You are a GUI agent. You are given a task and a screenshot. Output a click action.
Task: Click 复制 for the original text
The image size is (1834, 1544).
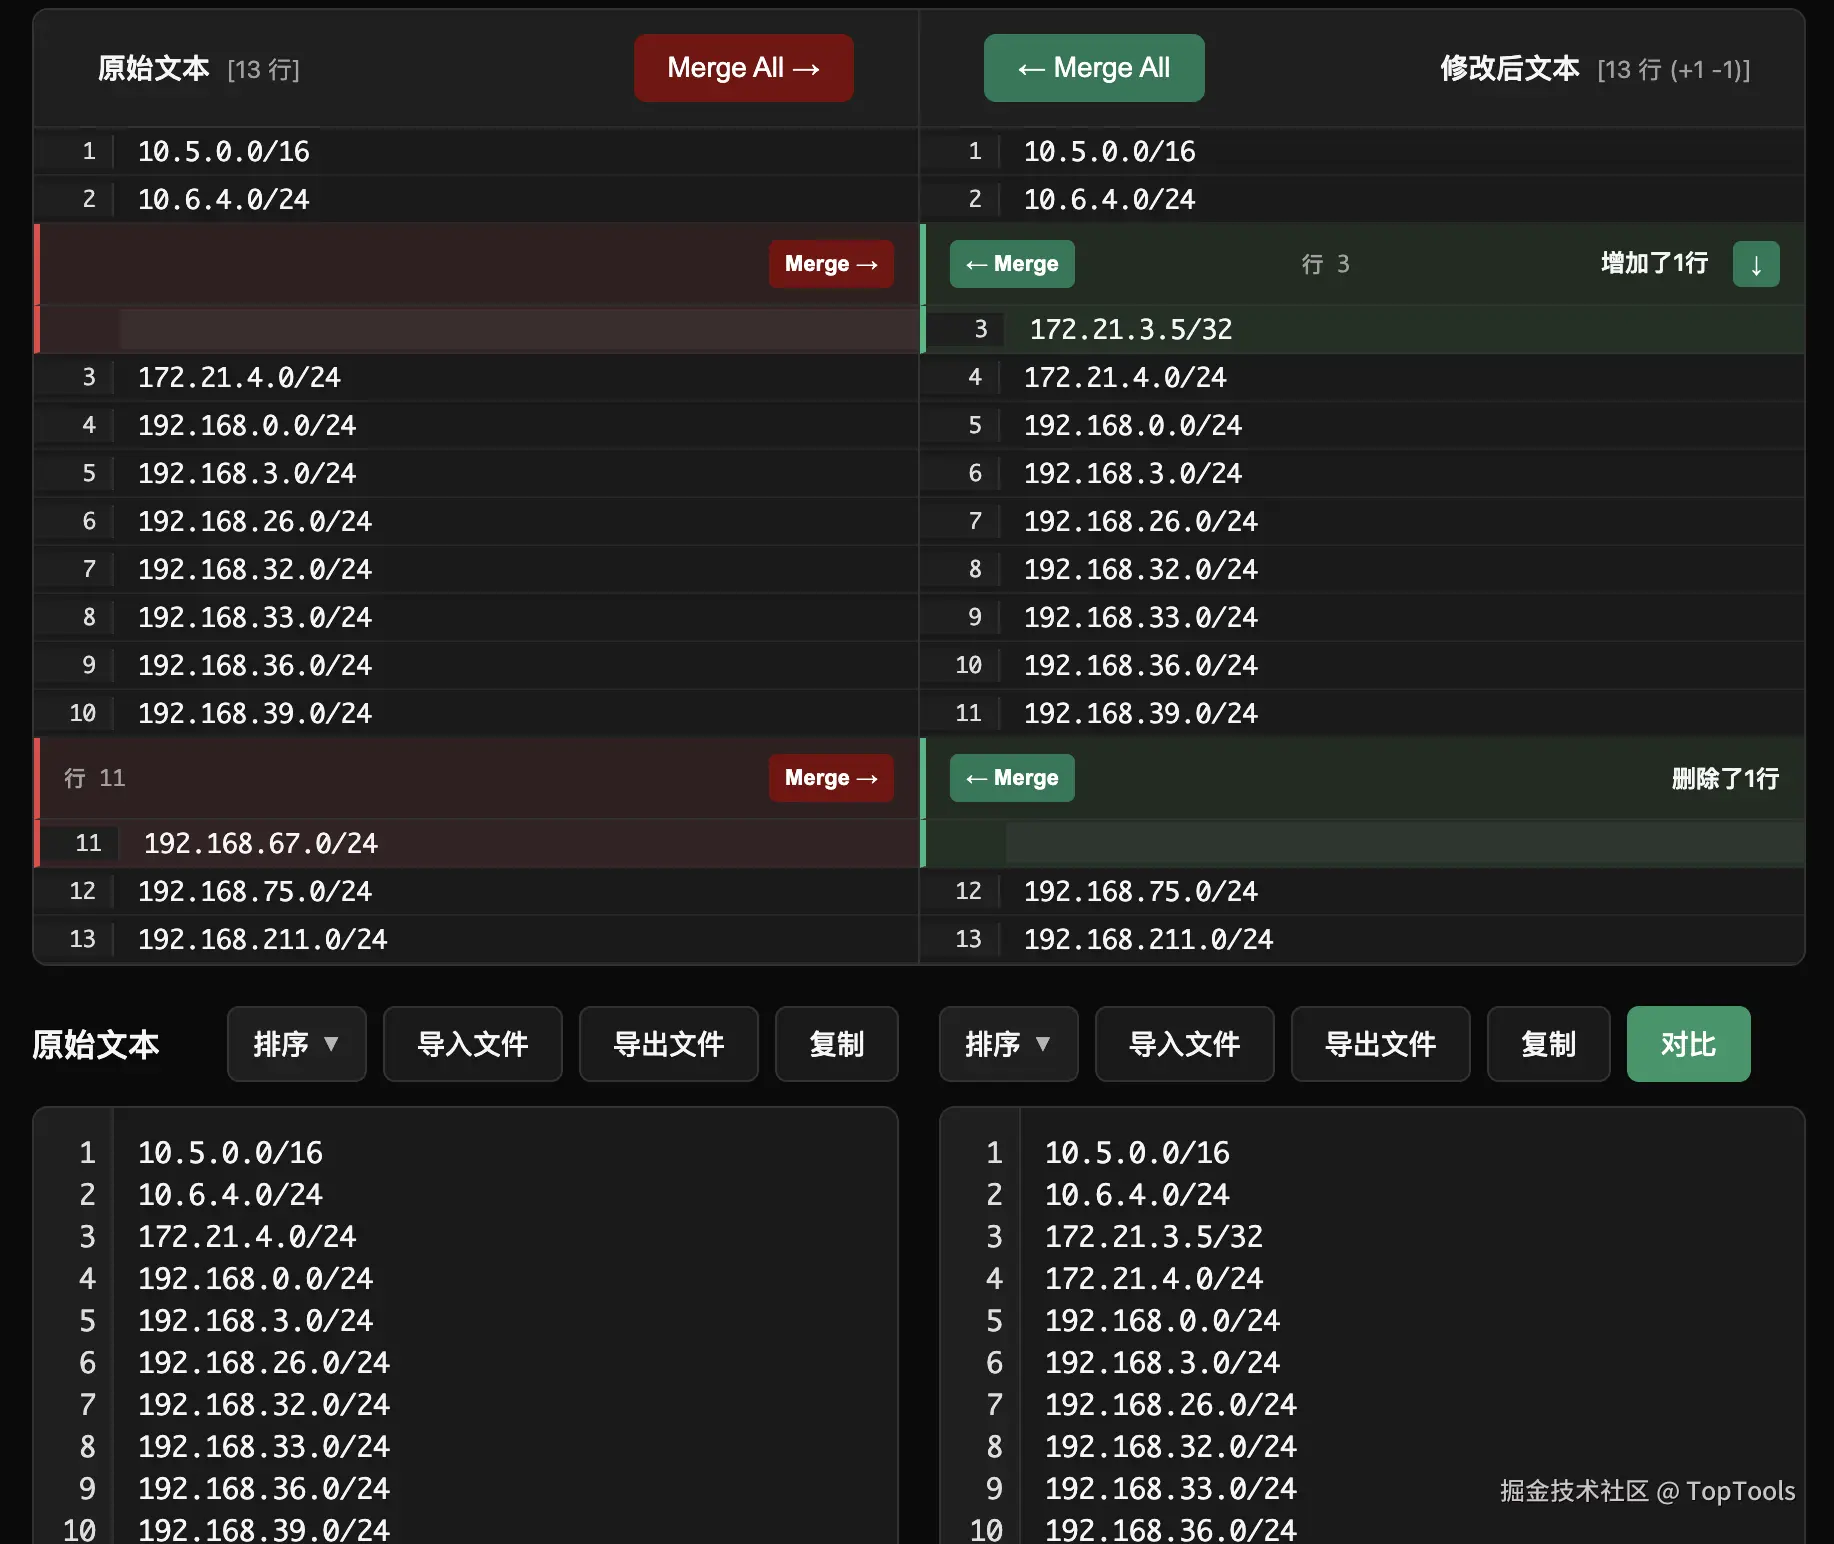tap(837, 1044)
